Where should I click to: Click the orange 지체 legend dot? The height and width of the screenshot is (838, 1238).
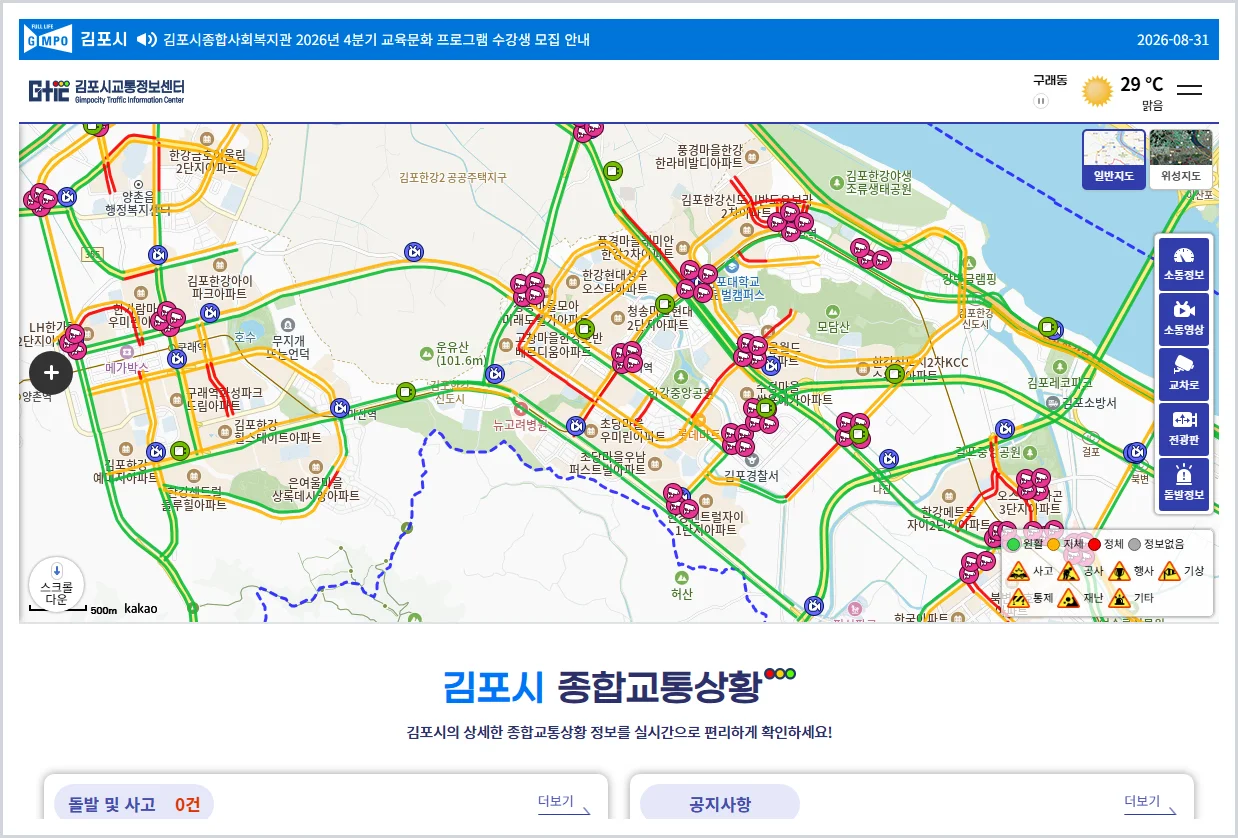coord(1053,545)
